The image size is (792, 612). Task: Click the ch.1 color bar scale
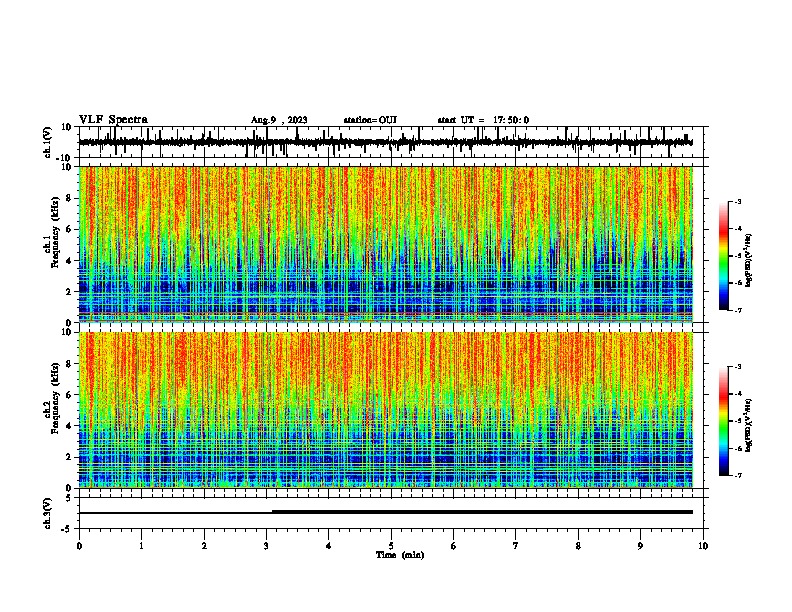[724, 256]
